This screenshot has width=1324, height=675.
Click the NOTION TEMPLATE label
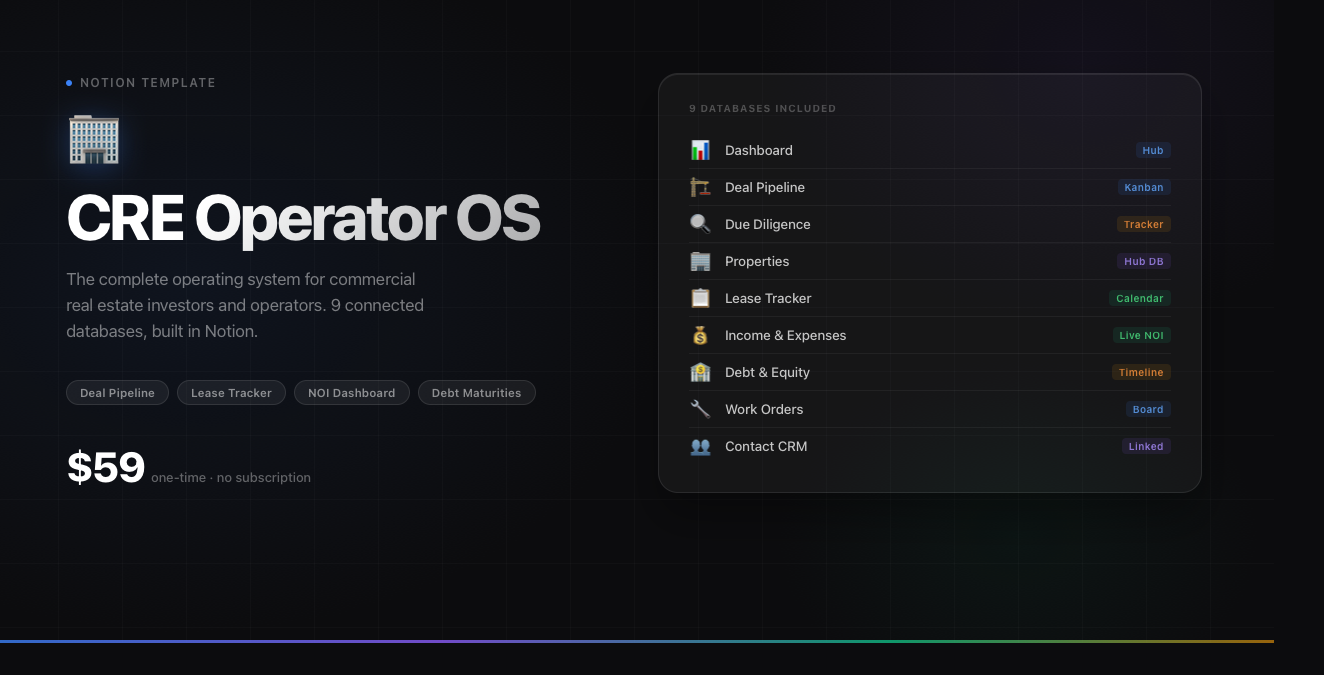(x=148, y=83)
